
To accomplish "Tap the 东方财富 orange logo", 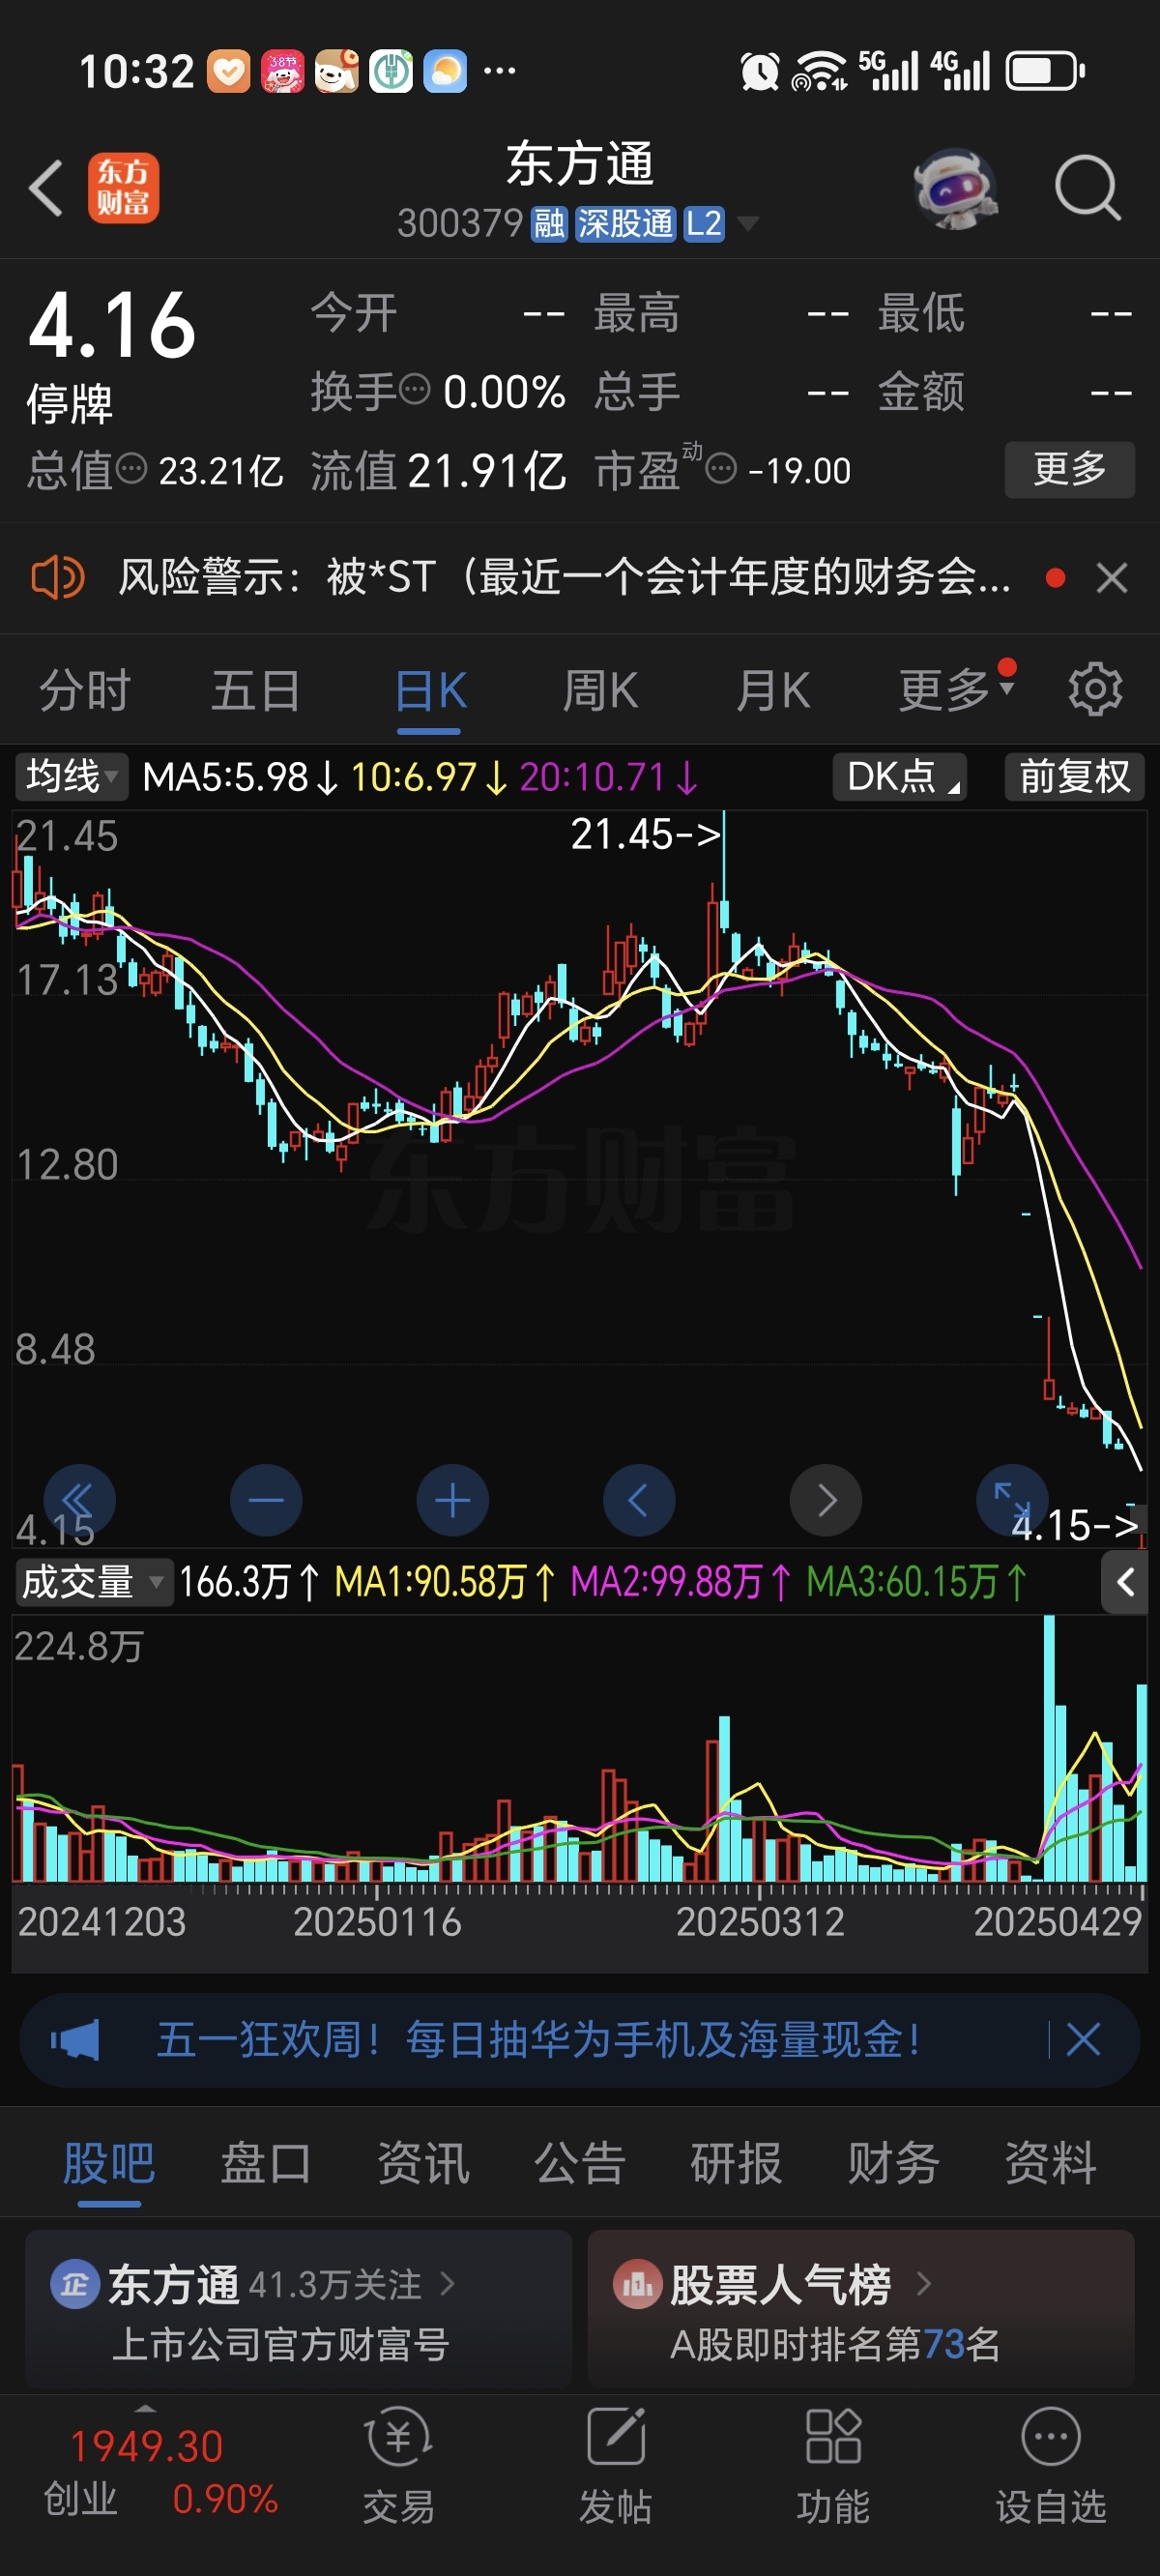I will click(x=123, y=188).
